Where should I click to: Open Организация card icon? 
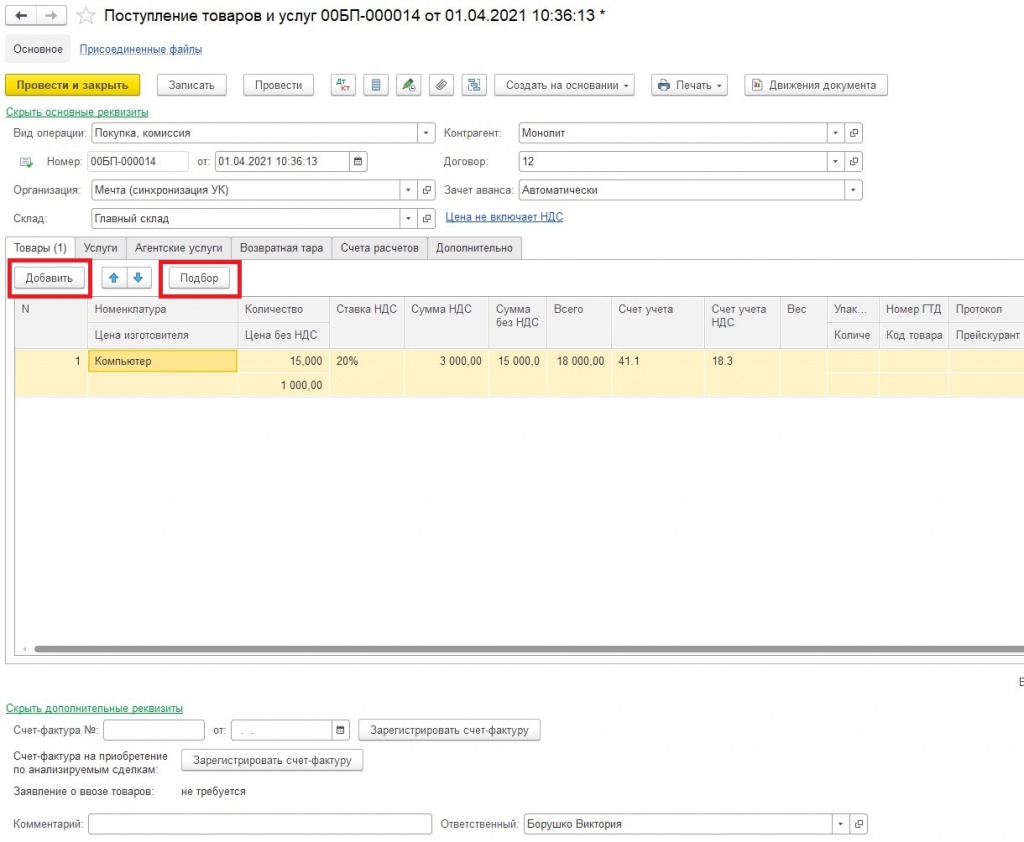[426, 190]
